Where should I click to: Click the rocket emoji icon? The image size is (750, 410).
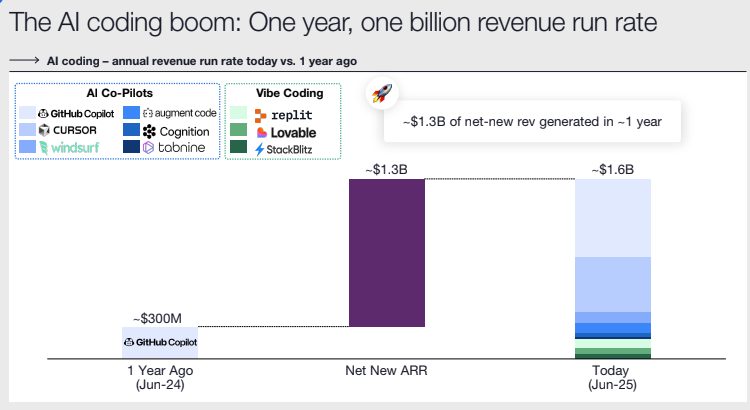tap(382, 93)
